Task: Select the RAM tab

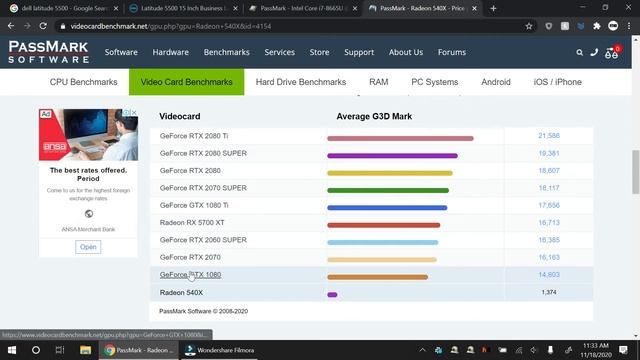Action: 379,82
